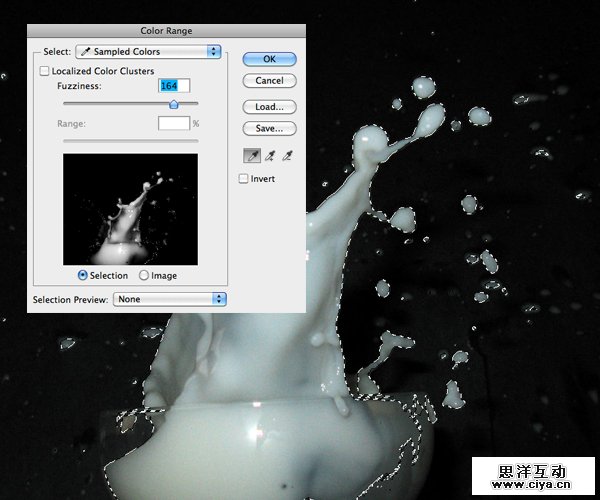The width and height of the screenshot is (600, 500).
Task: Choose the Add to Sample eyedropper
Action: [x=270, y=155]
